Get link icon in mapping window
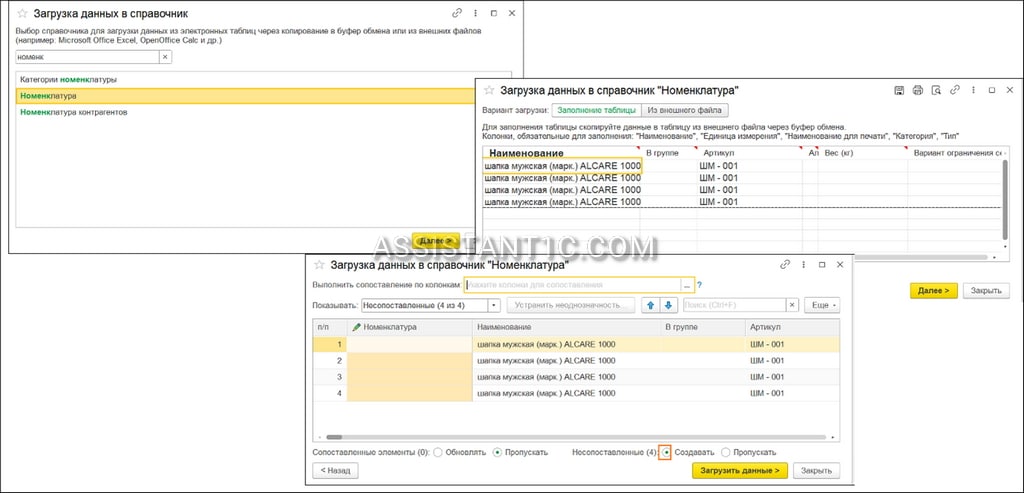 tap(785, 265)
